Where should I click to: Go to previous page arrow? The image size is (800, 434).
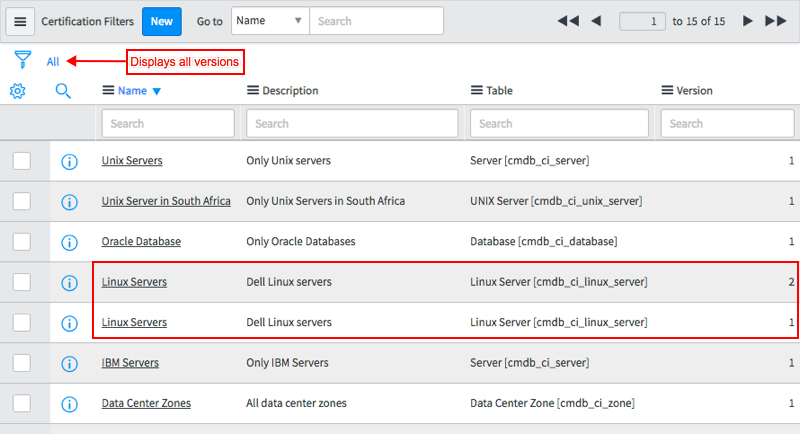click(596, 21)
